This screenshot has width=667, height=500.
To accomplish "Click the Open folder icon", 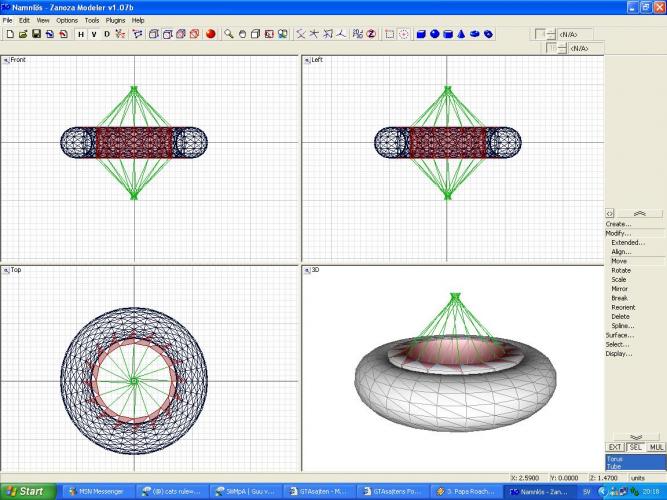I will 22,34.
